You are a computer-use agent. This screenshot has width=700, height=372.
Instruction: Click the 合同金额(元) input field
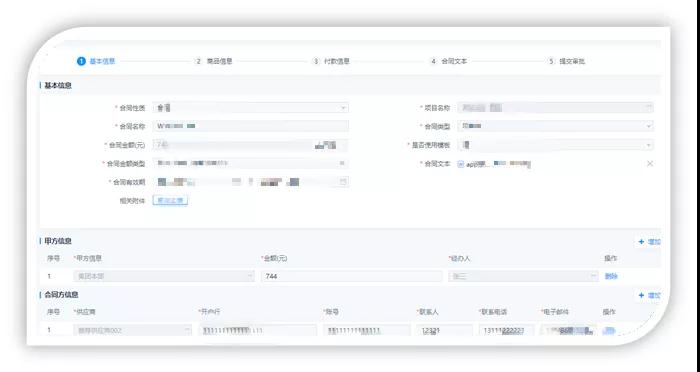tap(250, 145)
